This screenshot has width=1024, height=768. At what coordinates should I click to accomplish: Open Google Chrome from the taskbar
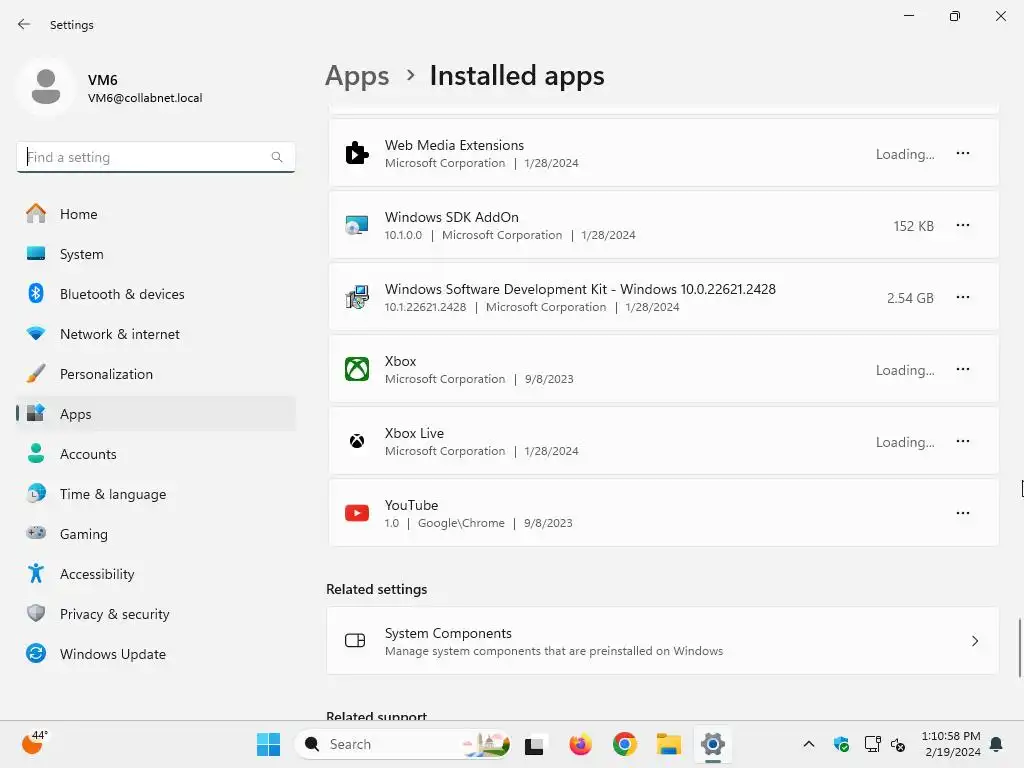point(624,744)
